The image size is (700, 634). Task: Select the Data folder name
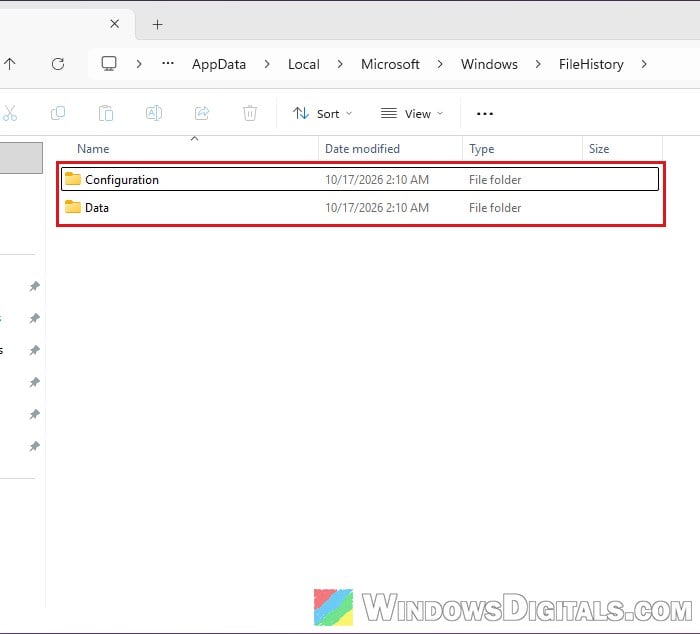tap(97, 208)
